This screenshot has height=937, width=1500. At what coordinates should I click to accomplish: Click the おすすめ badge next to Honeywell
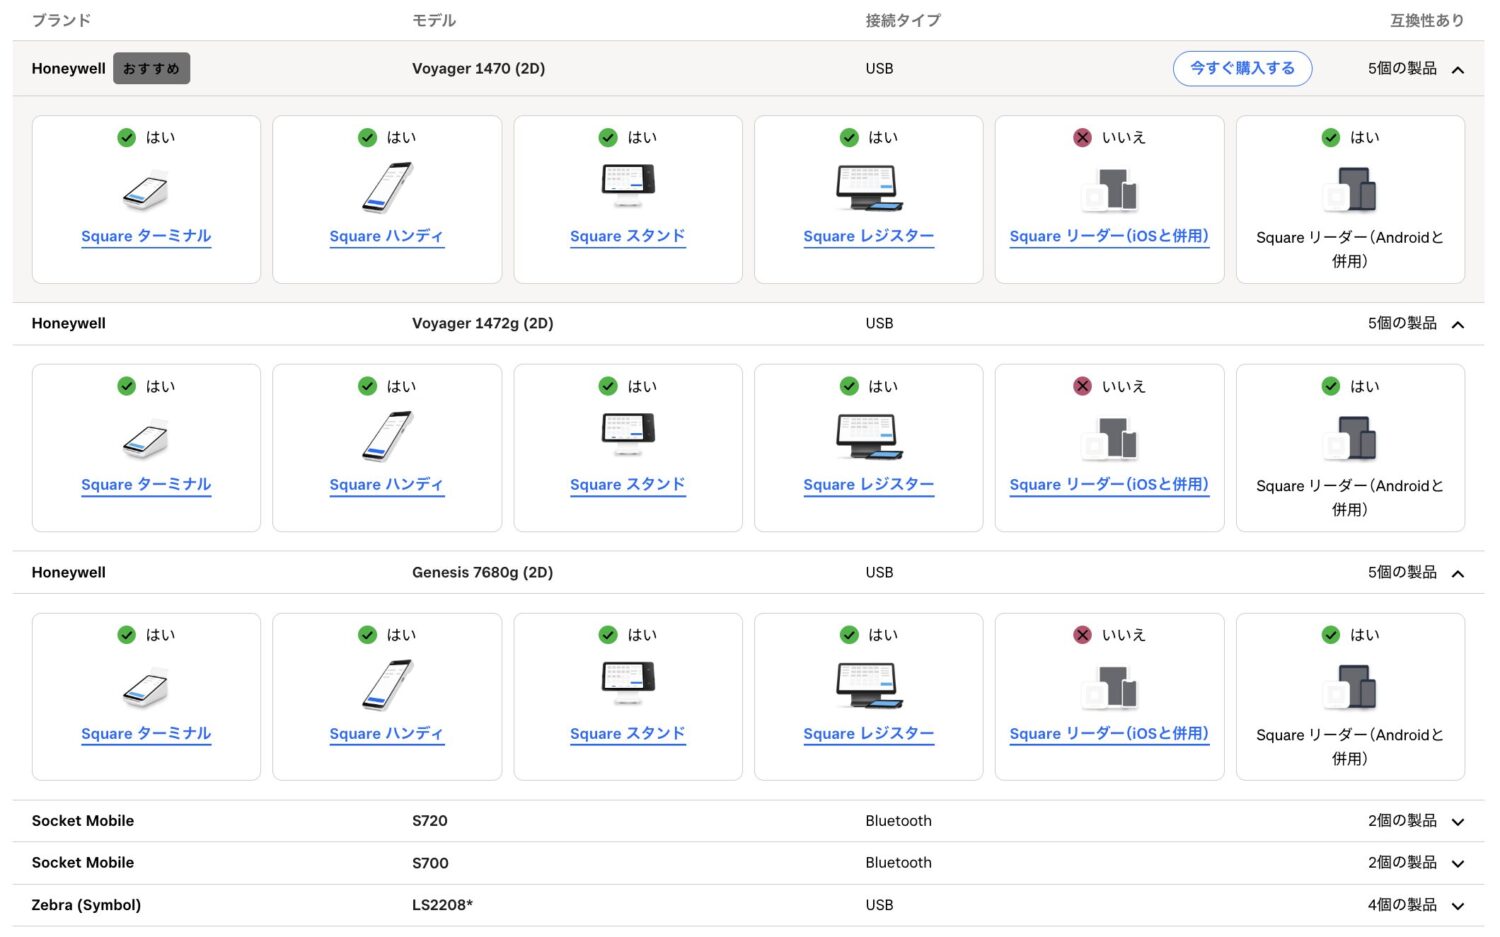(x=151, y=69)
